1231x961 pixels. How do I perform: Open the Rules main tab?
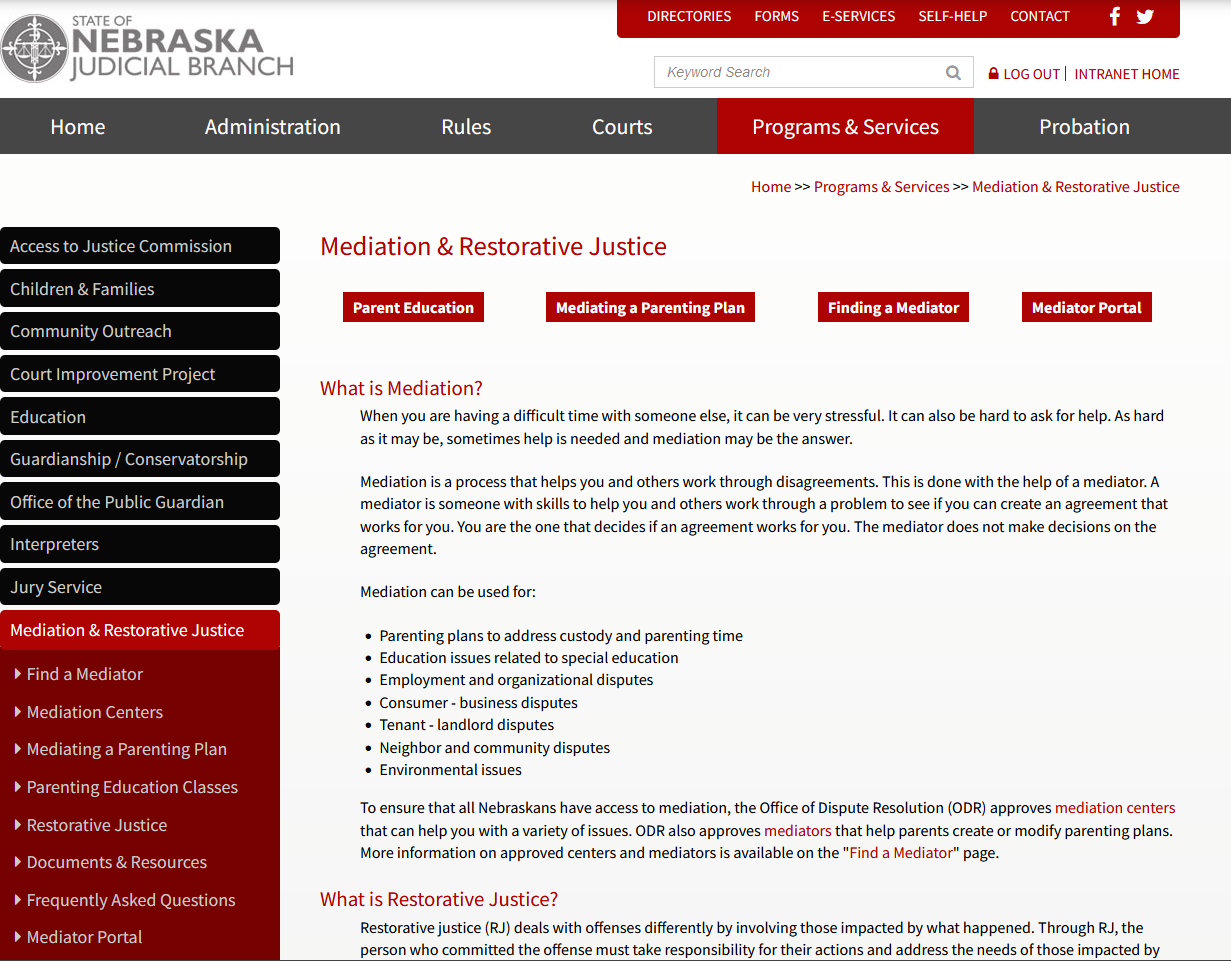[x=466, y=127]
